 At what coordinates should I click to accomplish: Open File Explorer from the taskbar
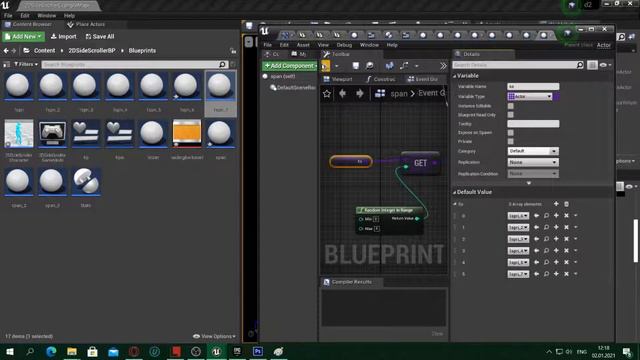click(72, 351)
